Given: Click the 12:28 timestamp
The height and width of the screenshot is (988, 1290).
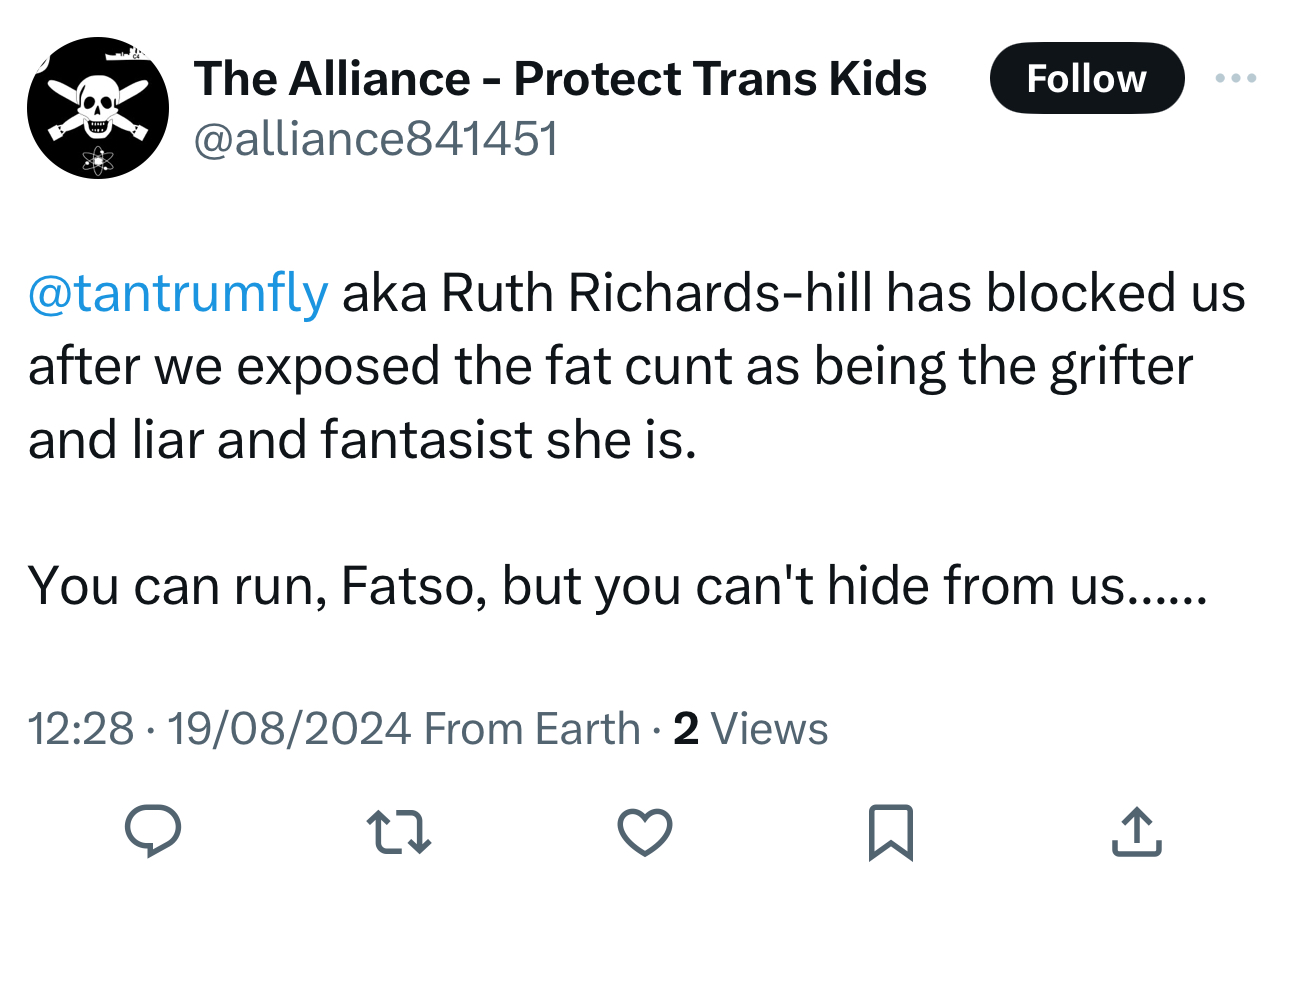Looking at the screenshot, I should 80,728.
